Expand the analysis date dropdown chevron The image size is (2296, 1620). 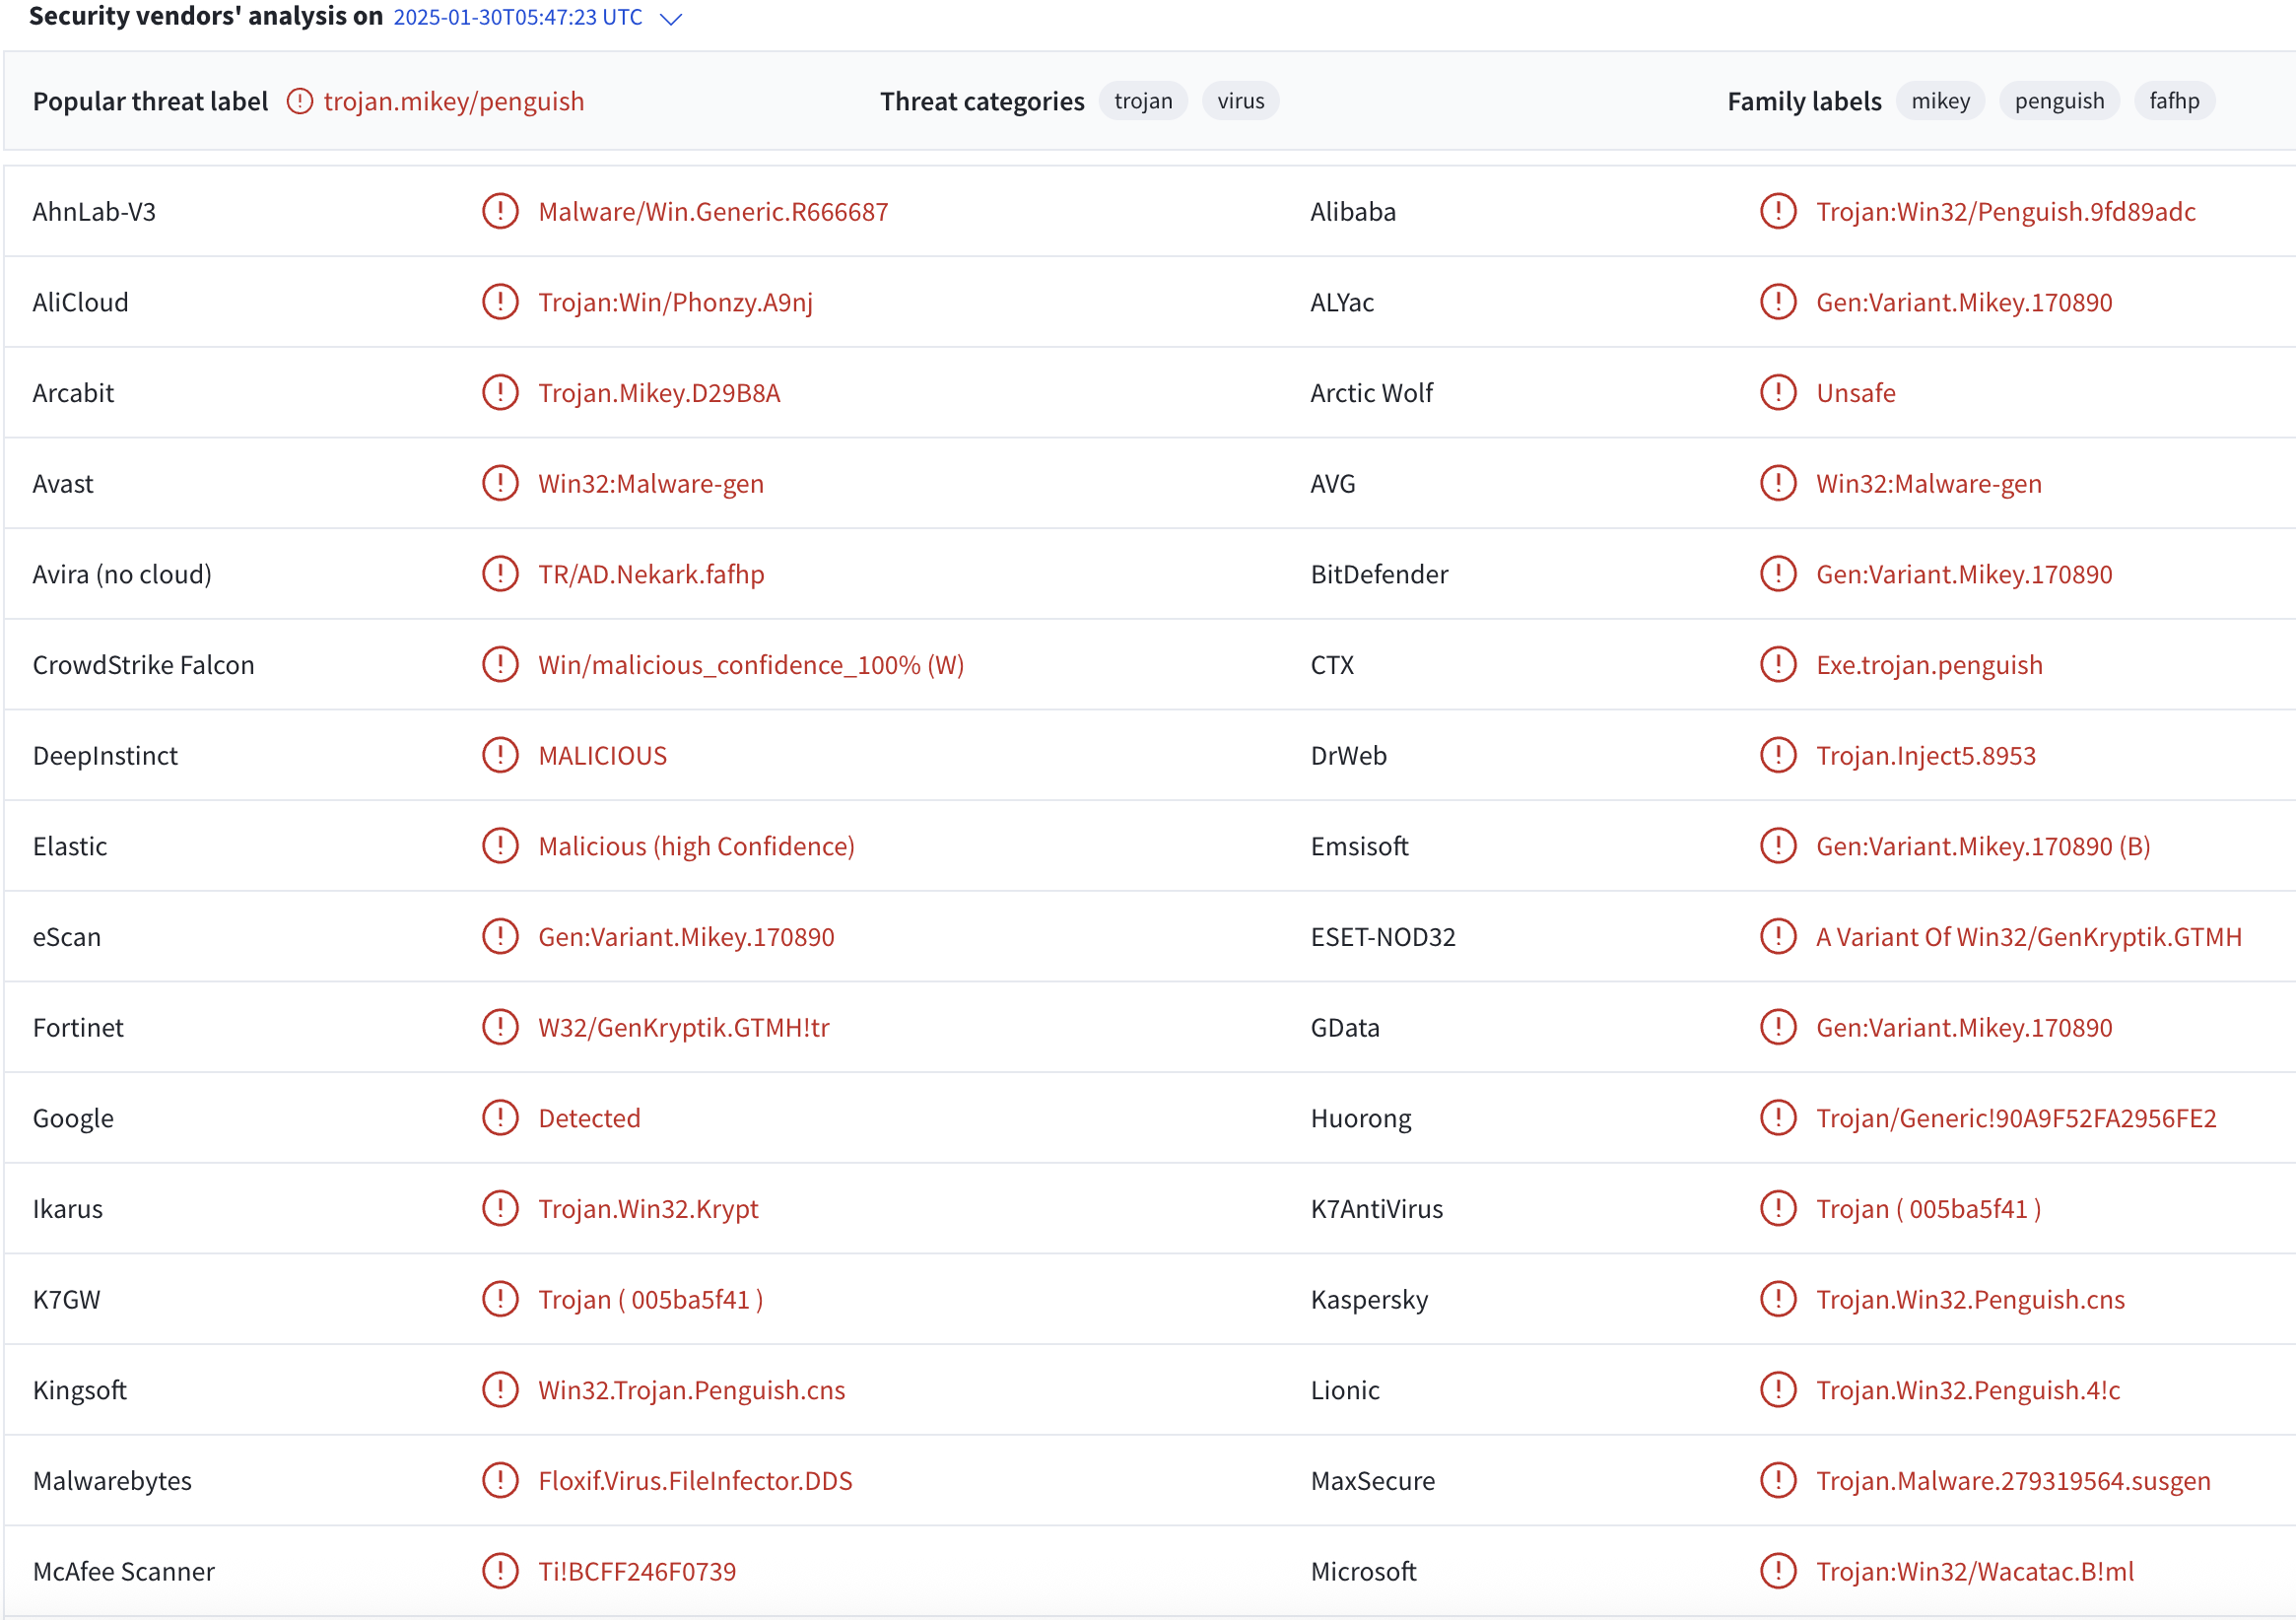[x=672, y=19]
